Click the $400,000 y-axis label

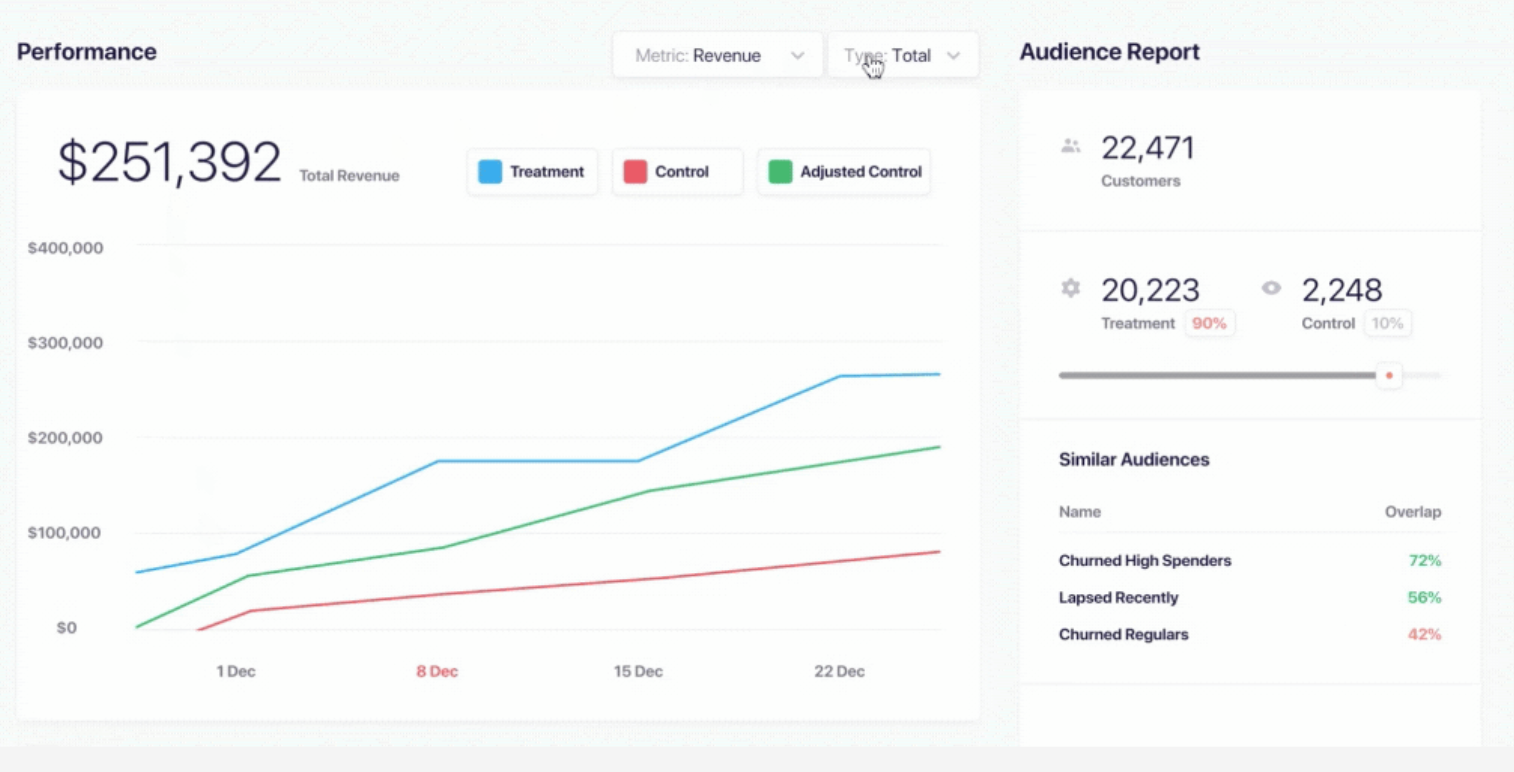[x=65, y=248]
